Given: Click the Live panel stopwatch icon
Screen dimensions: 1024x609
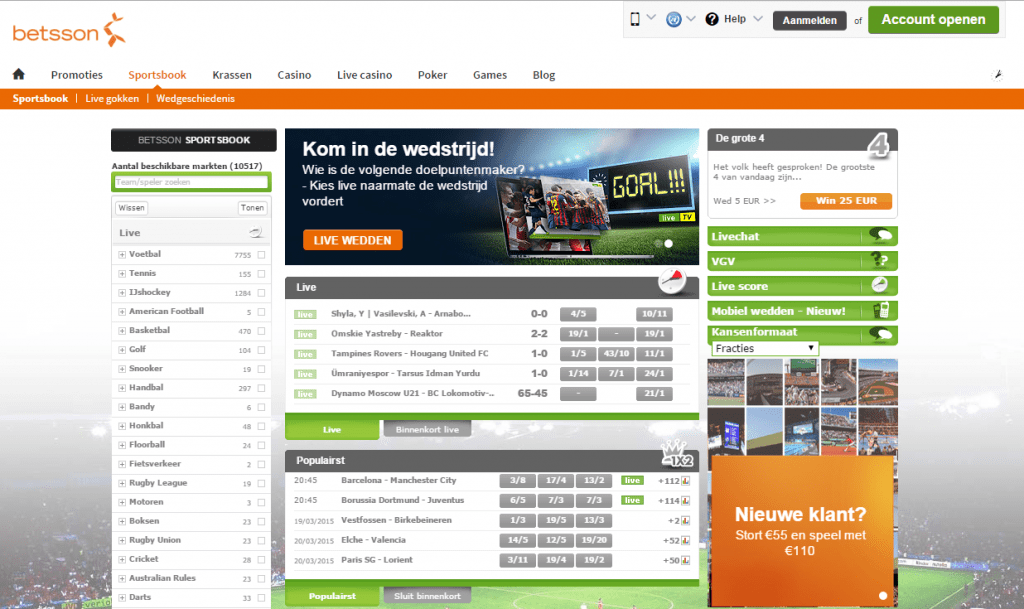Looking at the screenshot, I should point(672,281).
